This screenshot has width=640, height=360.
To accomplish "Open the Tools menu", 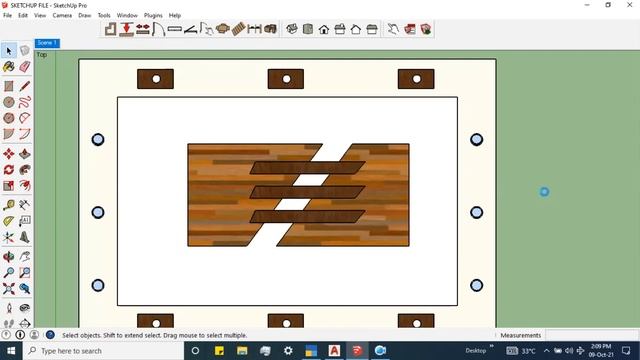I will (x=104, y=15).
